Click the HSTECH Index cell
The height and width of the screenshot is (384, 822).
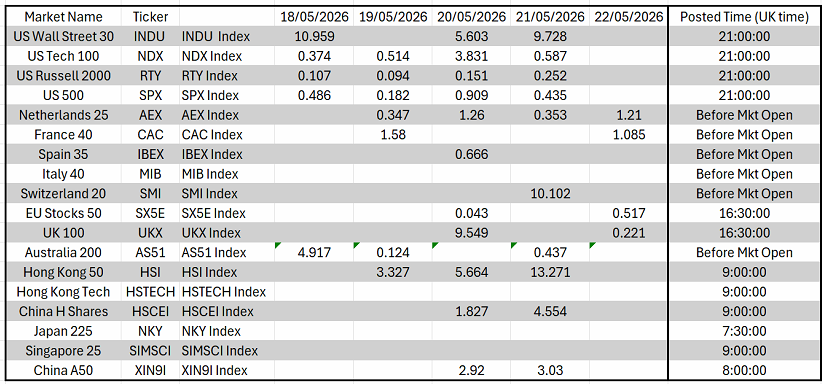[227, 292]
